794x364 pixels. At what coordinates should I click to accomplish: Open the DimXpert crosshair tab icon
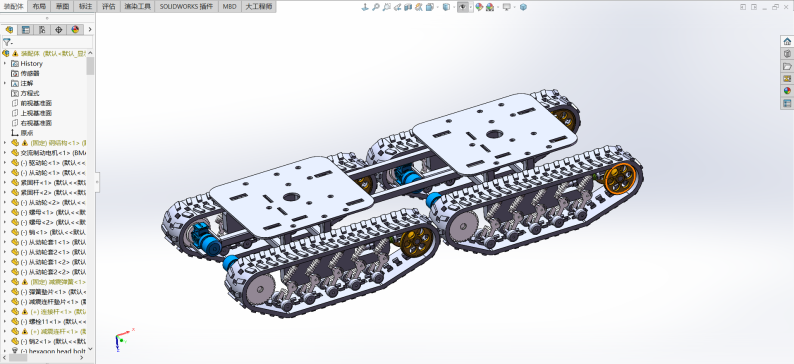click(x=59, y=29)
